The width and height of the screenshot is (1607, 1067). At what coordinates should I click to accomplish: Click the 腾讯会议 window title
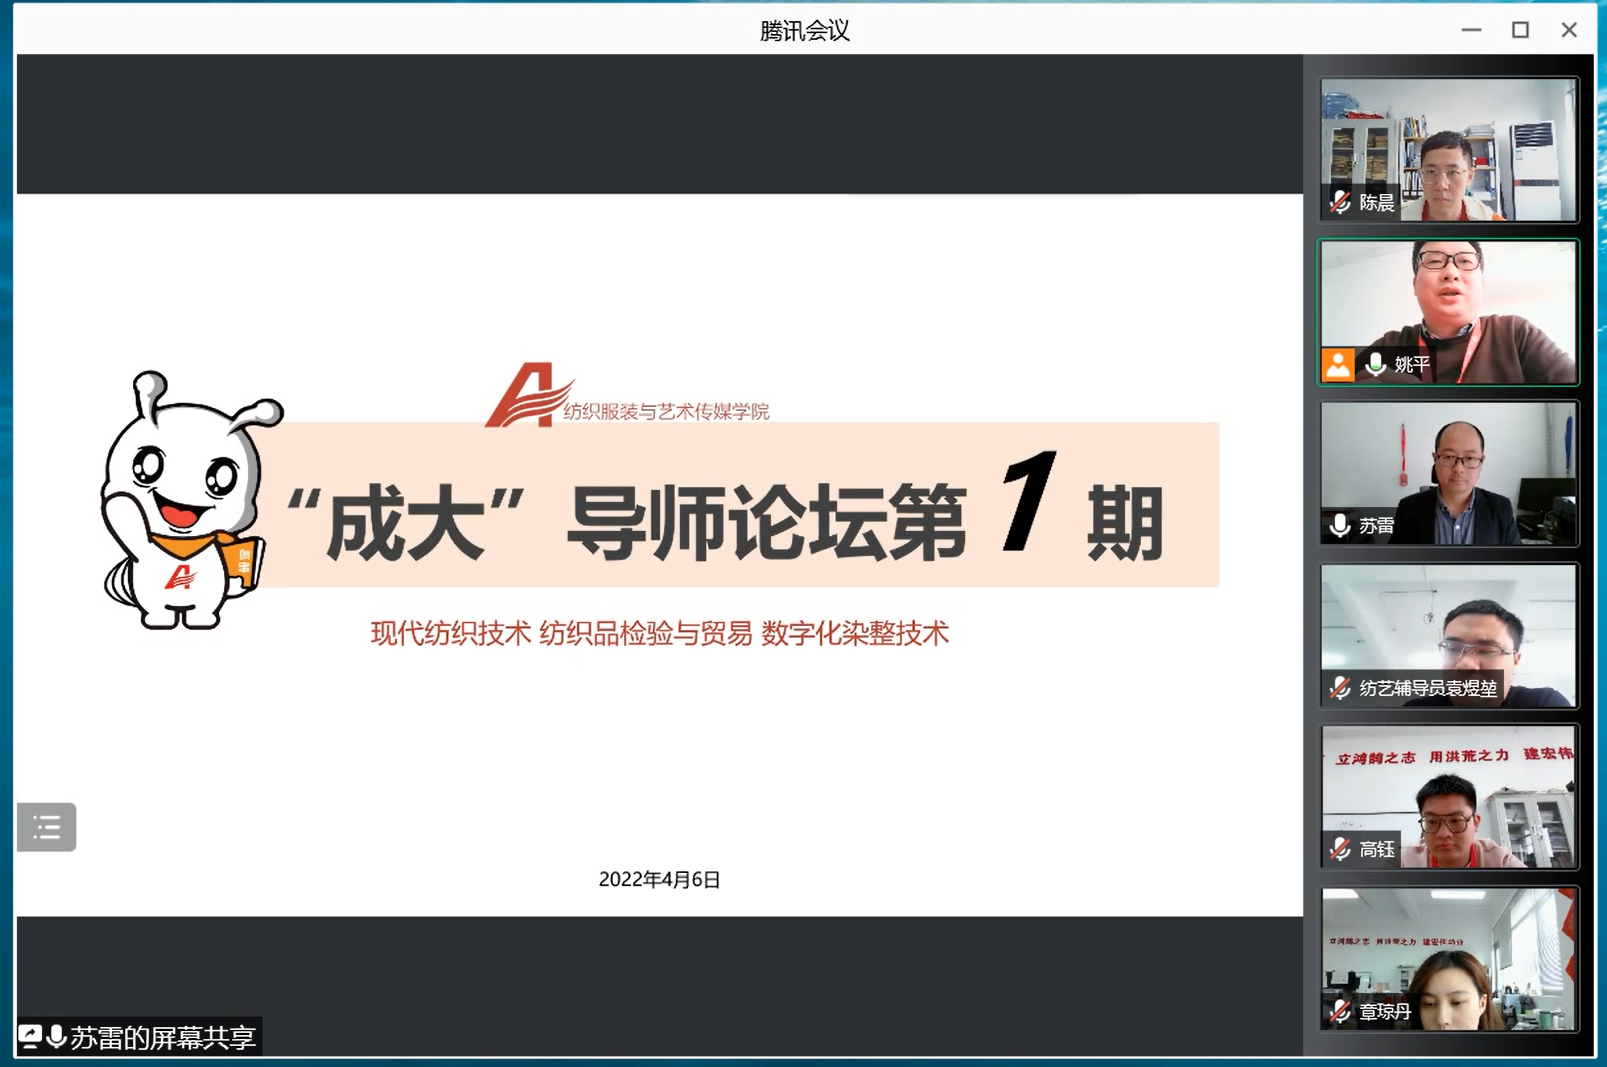click(x=804, y=31)
